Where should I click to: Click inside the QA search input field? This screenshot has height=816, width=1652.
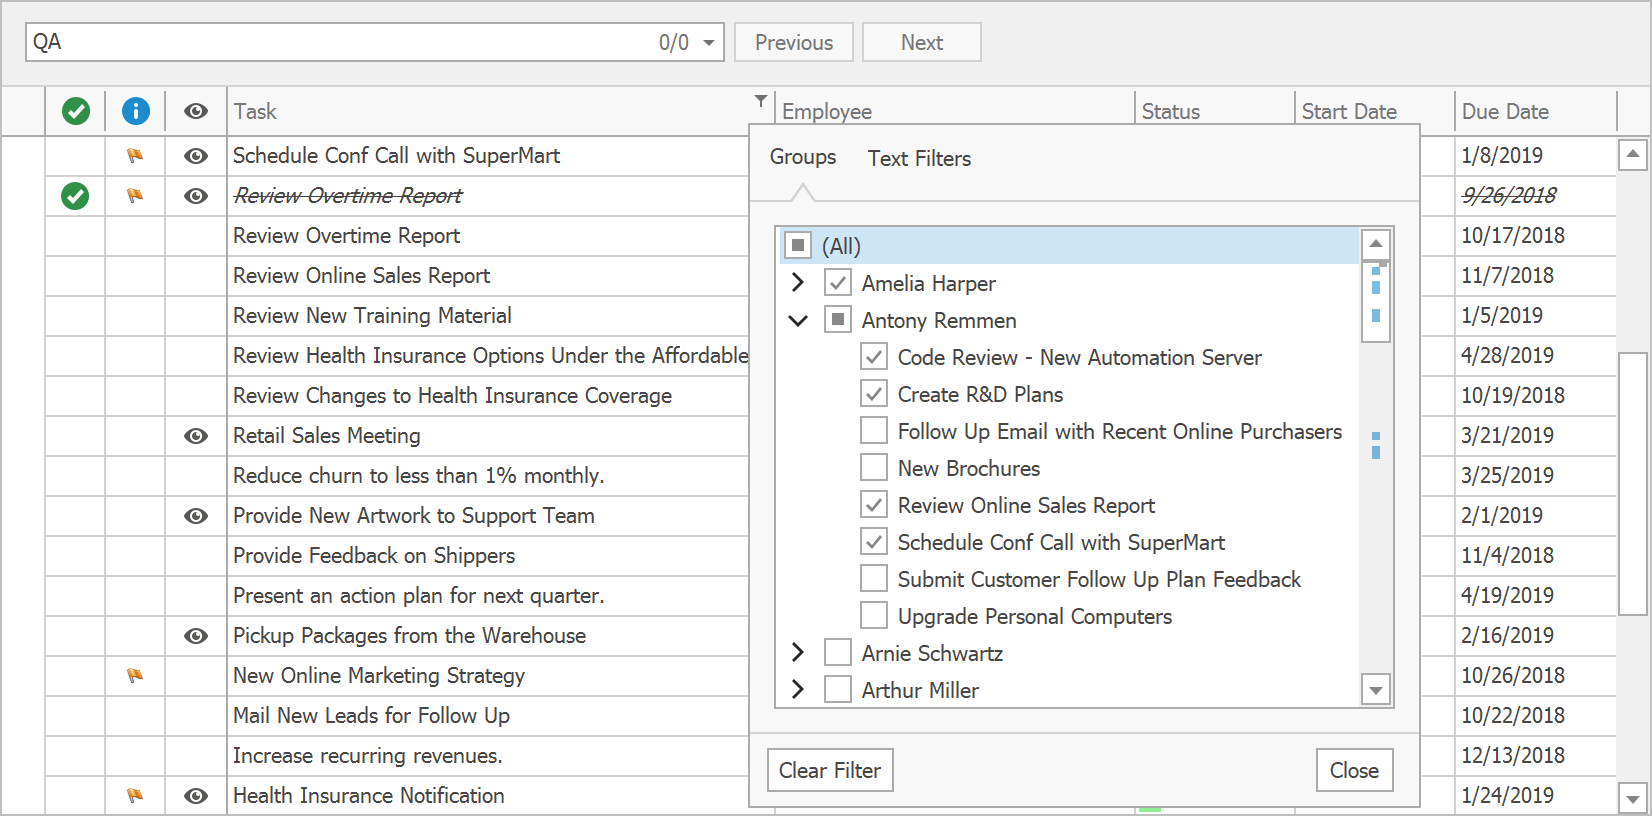pos(340,42)
